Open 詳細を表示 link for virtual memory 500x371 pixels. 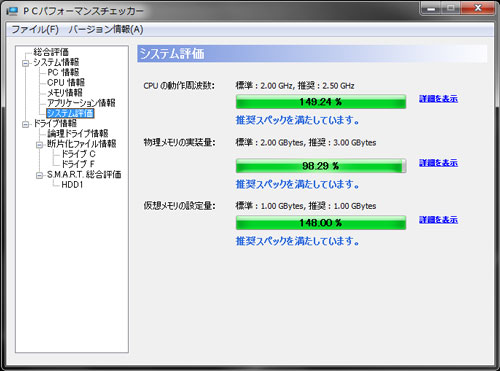[438, 220]
